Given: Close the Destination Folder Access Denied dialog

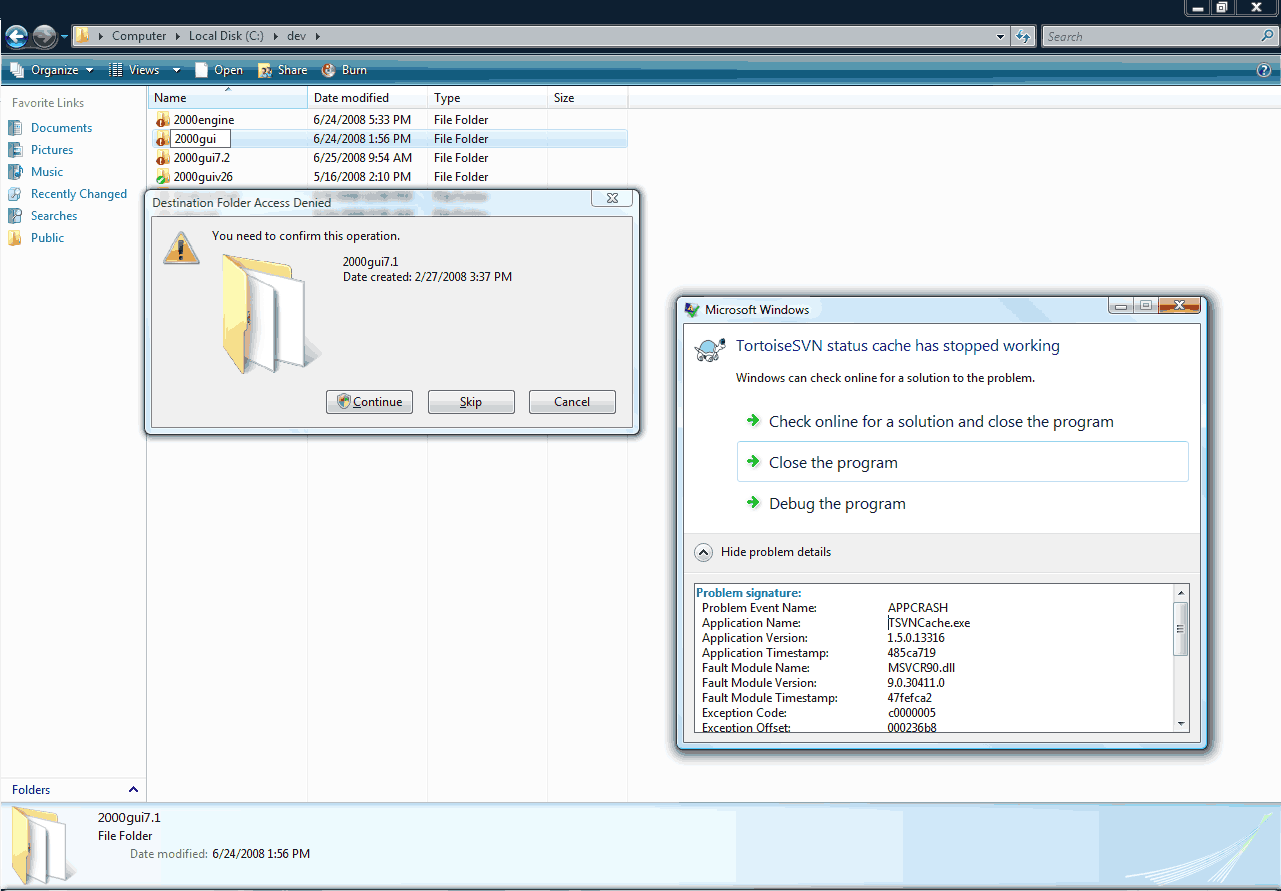Looking at the screenshot, I should click(x=612, y=198).
